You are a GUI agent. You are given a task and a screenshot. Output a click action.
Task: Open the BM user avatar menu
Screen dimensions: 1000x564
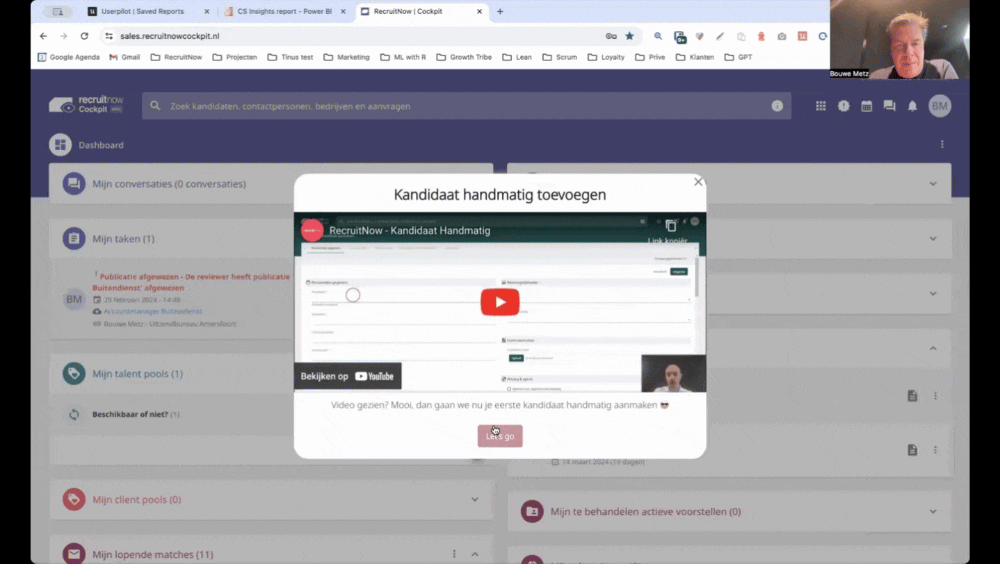click(939, 106)
